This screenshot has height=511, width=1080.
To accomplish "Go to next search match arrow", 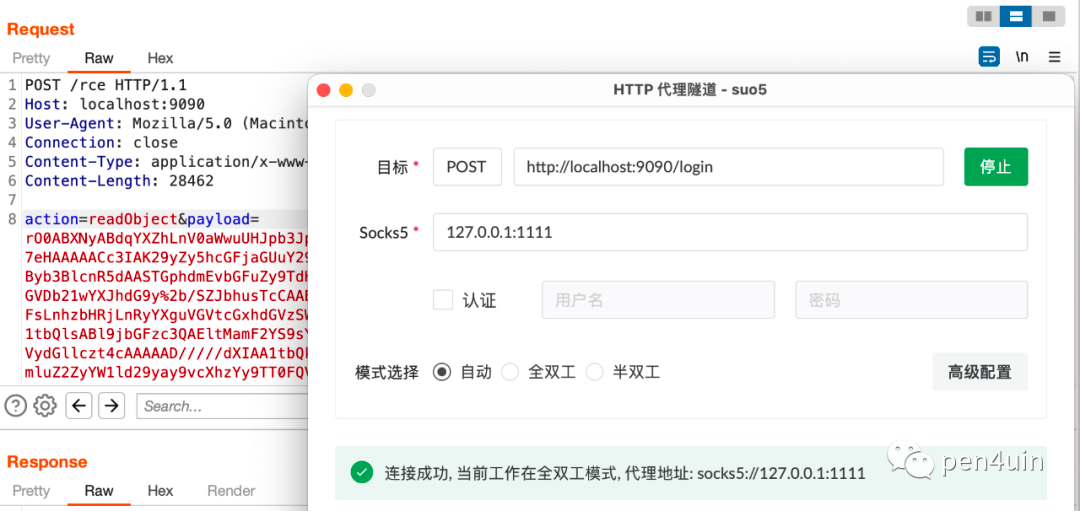I will [111, 406].
